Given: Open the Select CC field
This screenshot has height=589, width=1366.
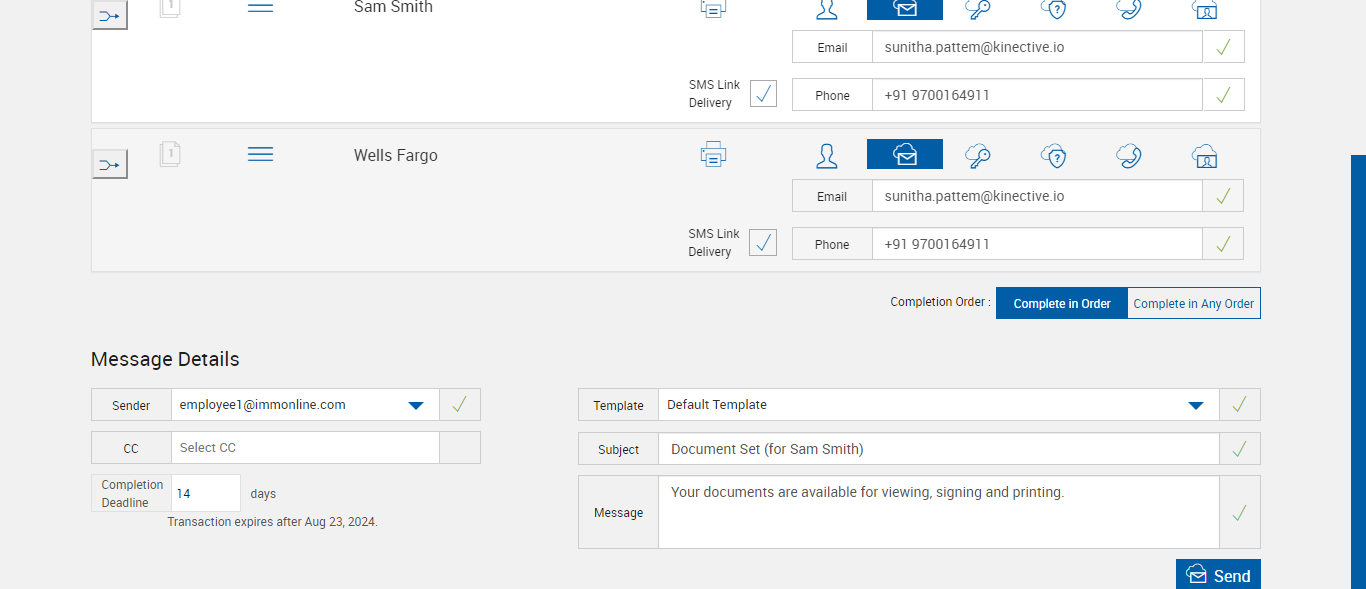Looking at the screenshot, I should [305, 448].
